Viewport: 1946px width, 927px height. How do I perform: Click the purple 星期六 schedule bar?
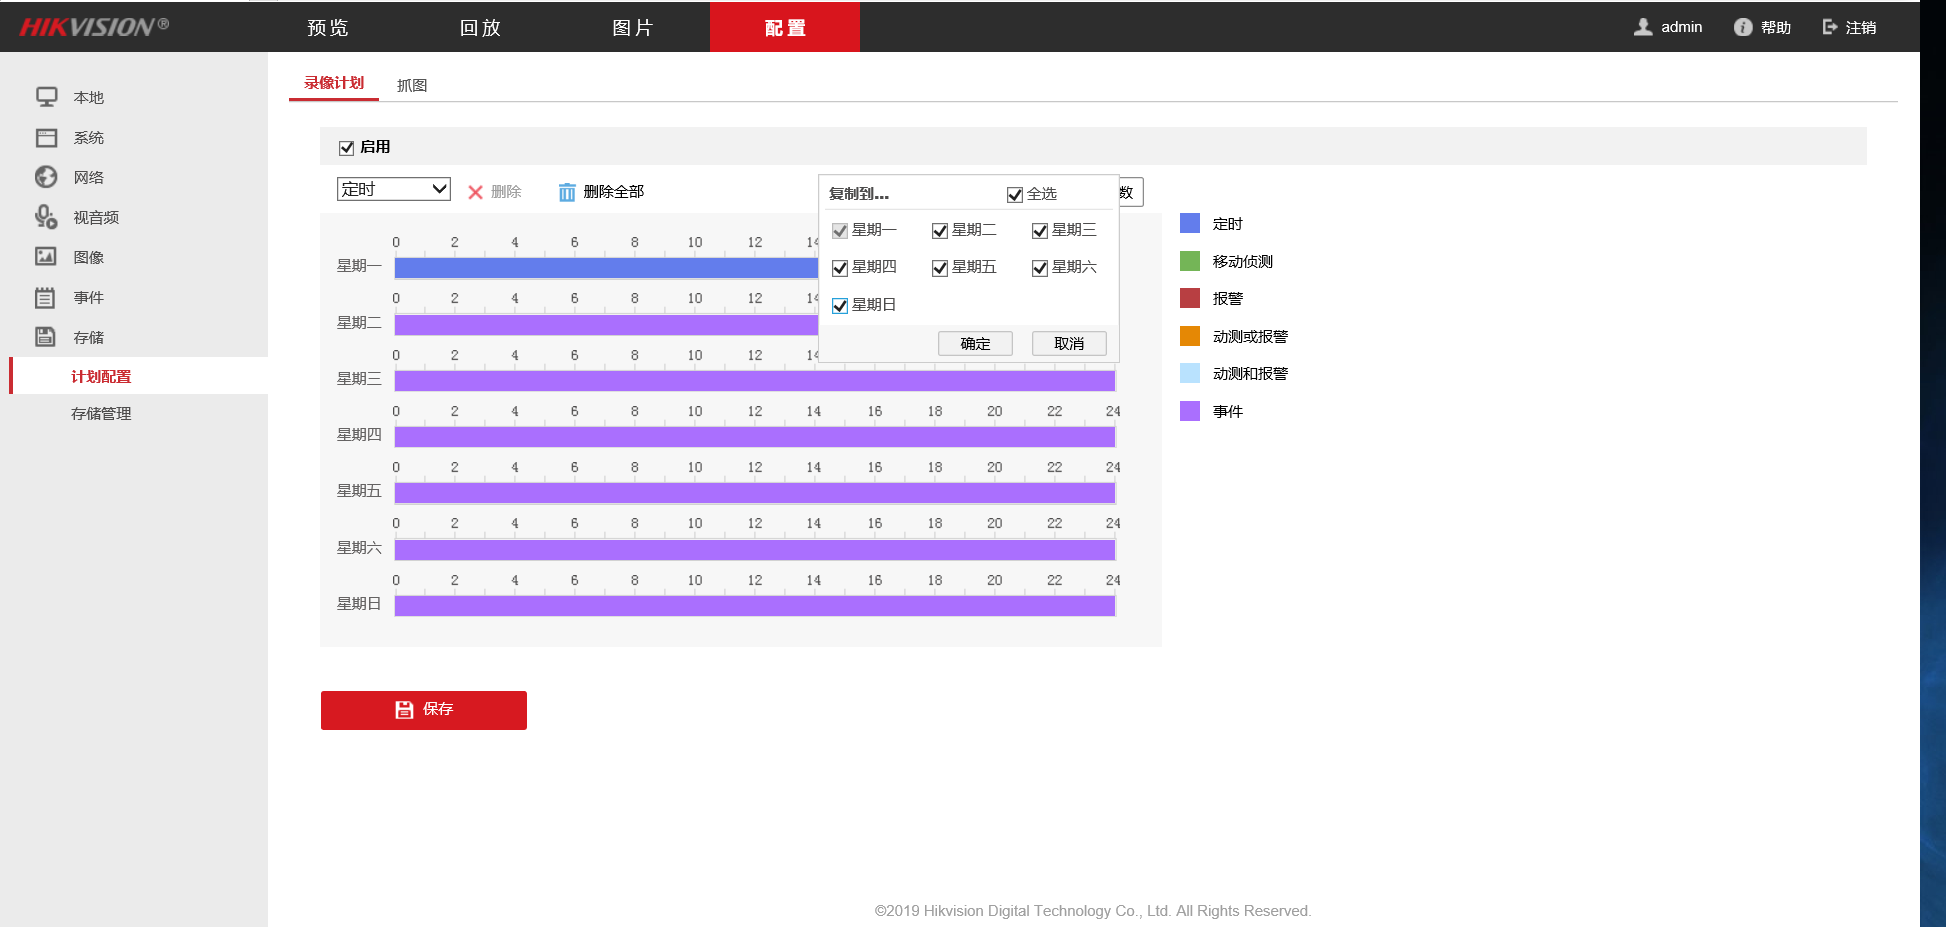755,550
